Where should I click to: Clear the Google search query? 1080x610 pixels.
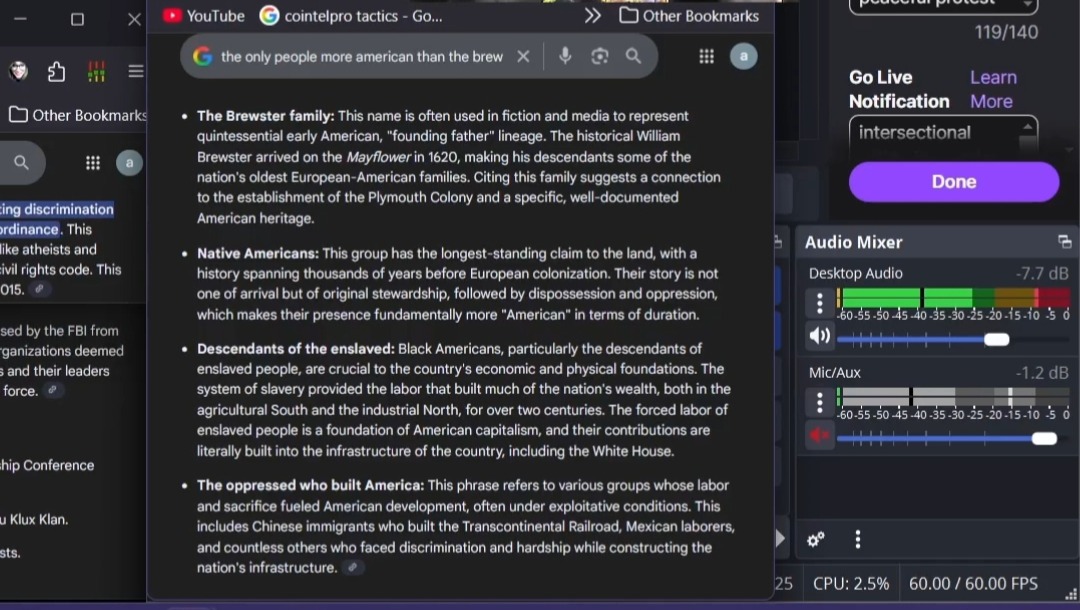pos(523,56)
